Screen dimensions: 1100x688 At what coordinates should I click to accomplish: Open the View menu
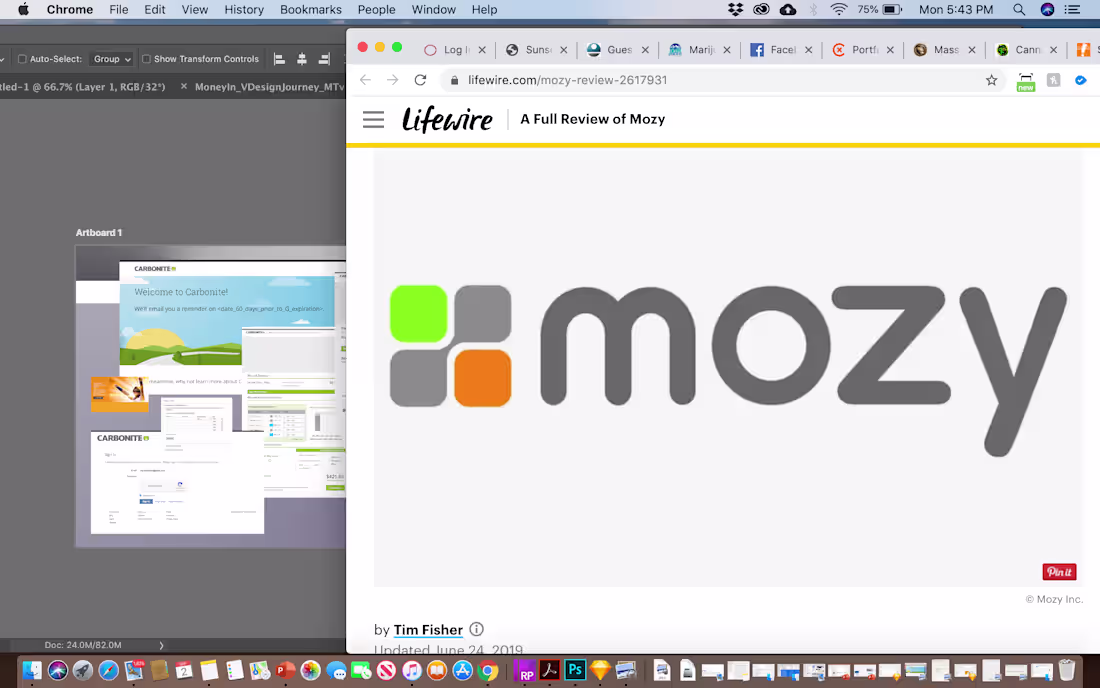tap(194, 9)
